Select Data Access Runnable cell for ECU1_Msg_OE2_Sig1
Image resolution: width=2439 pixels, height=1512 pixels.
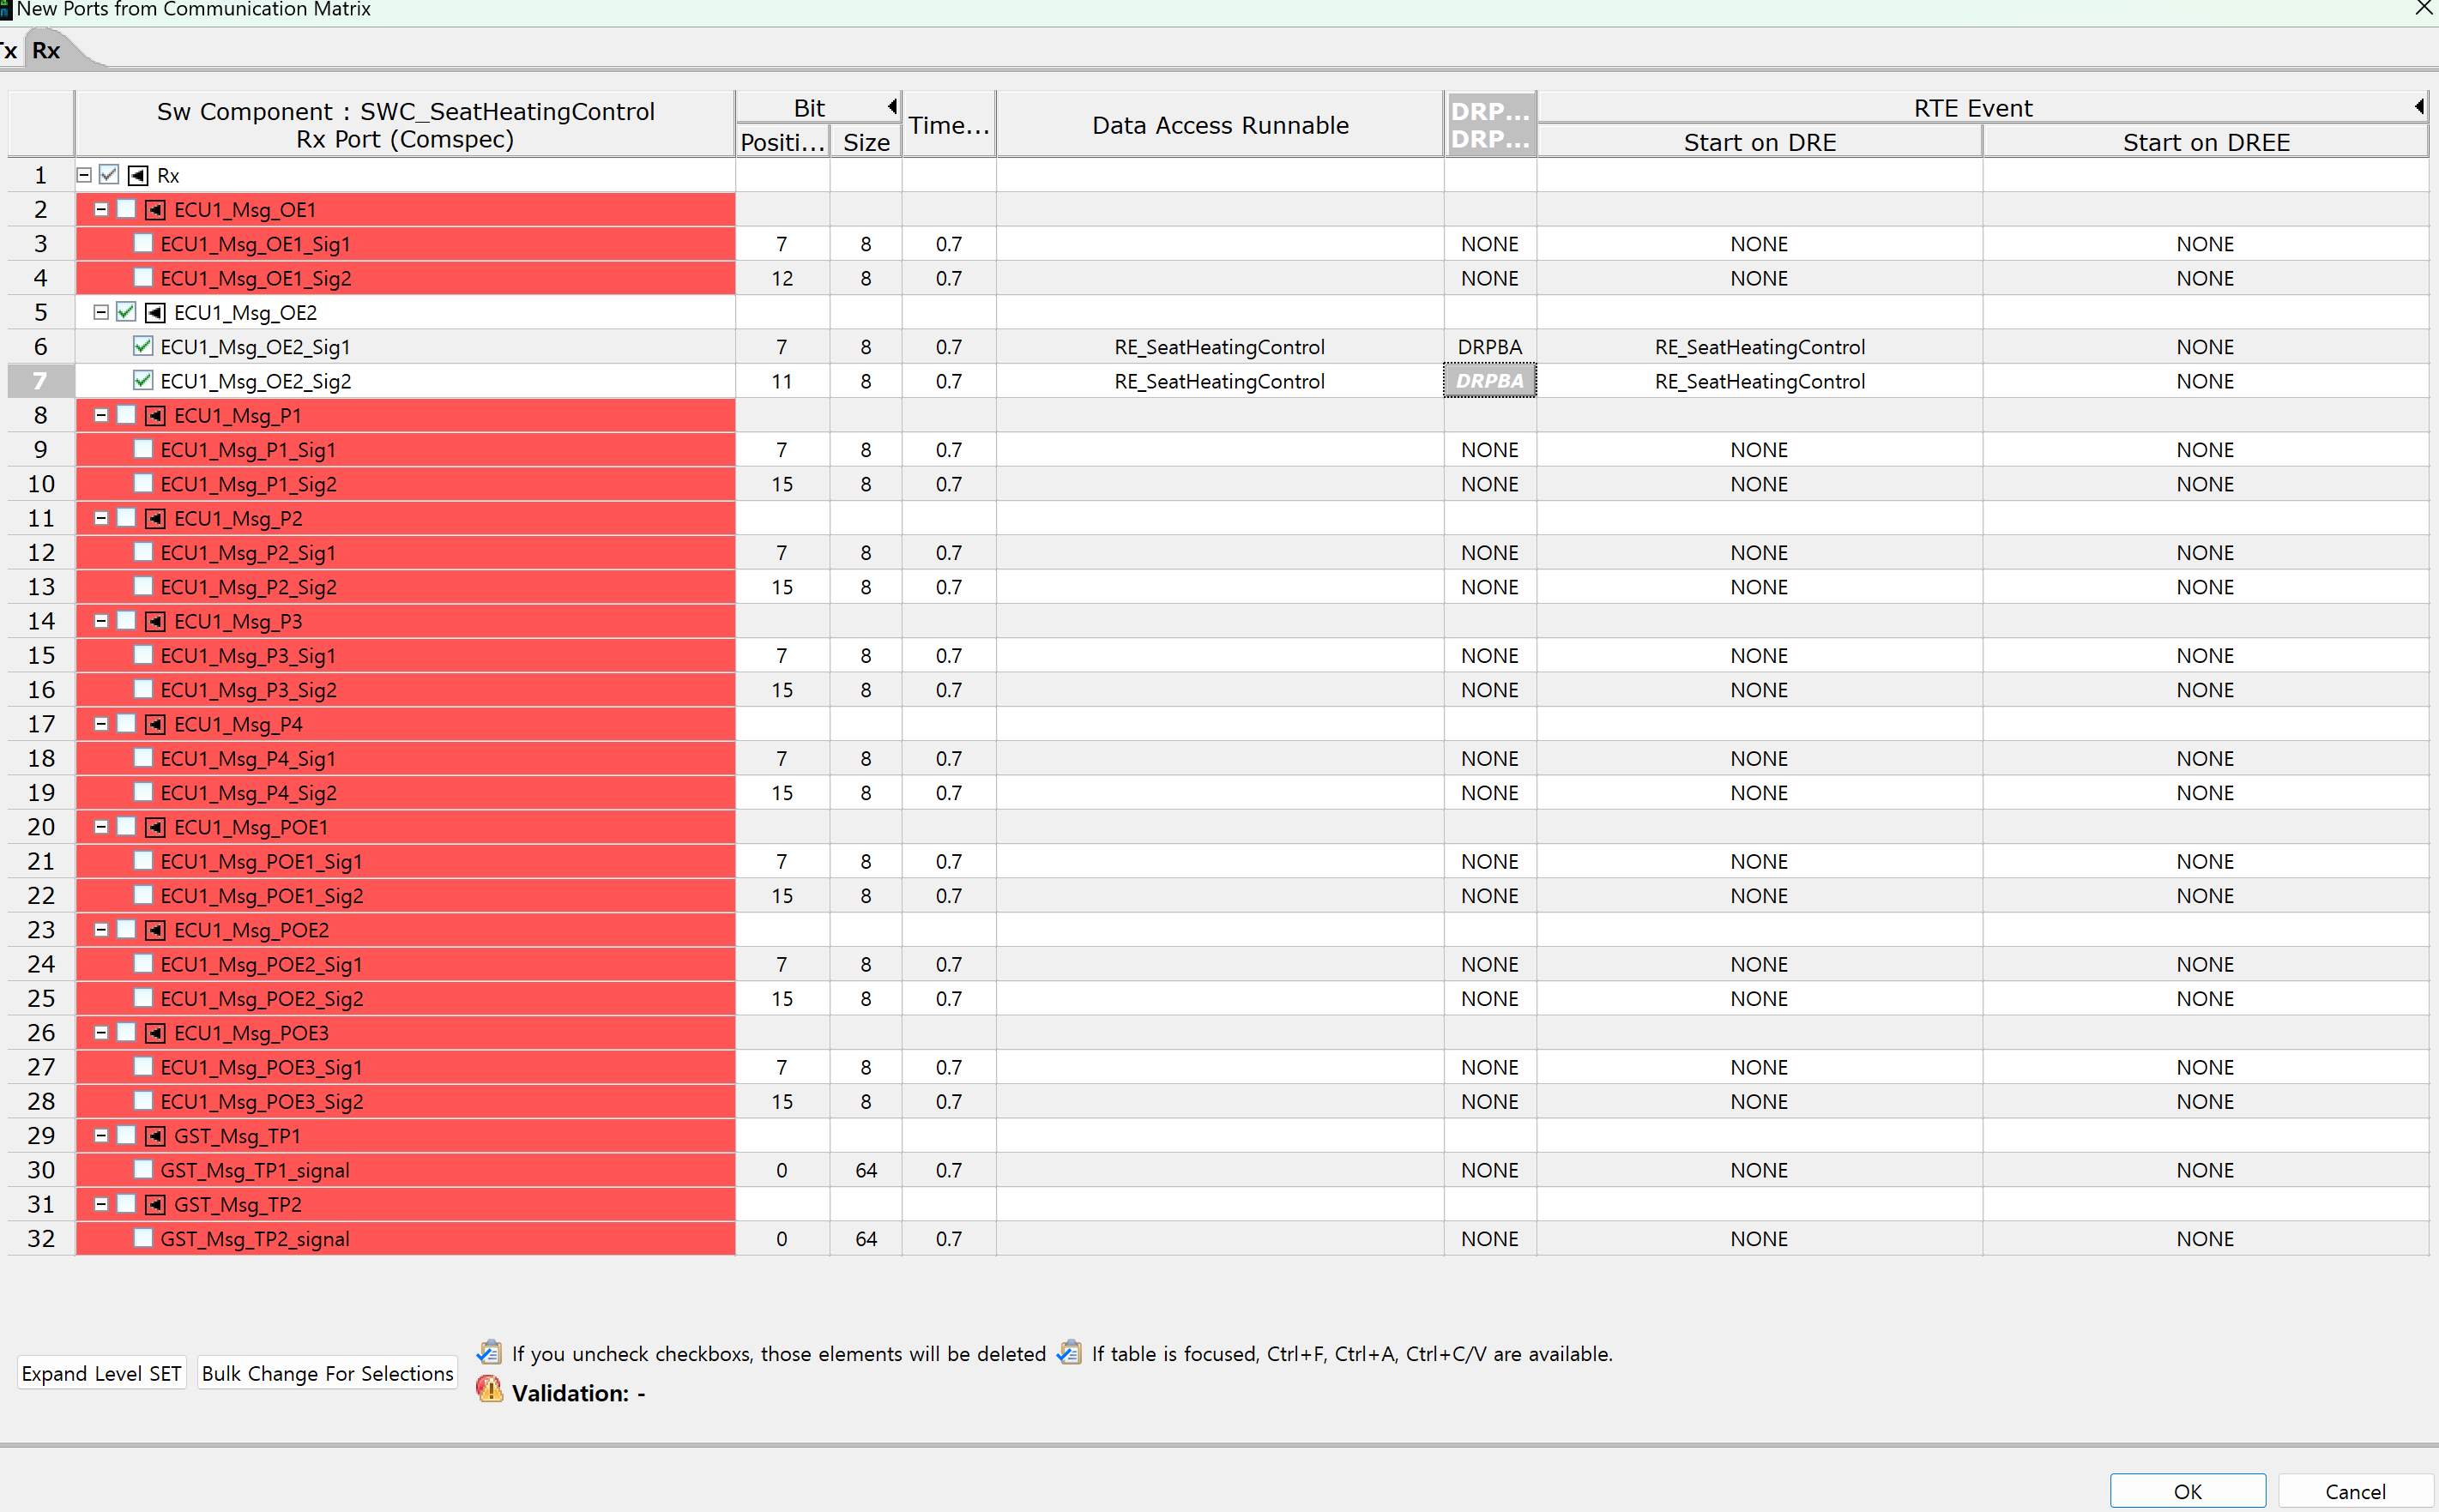coord(1220,347)
